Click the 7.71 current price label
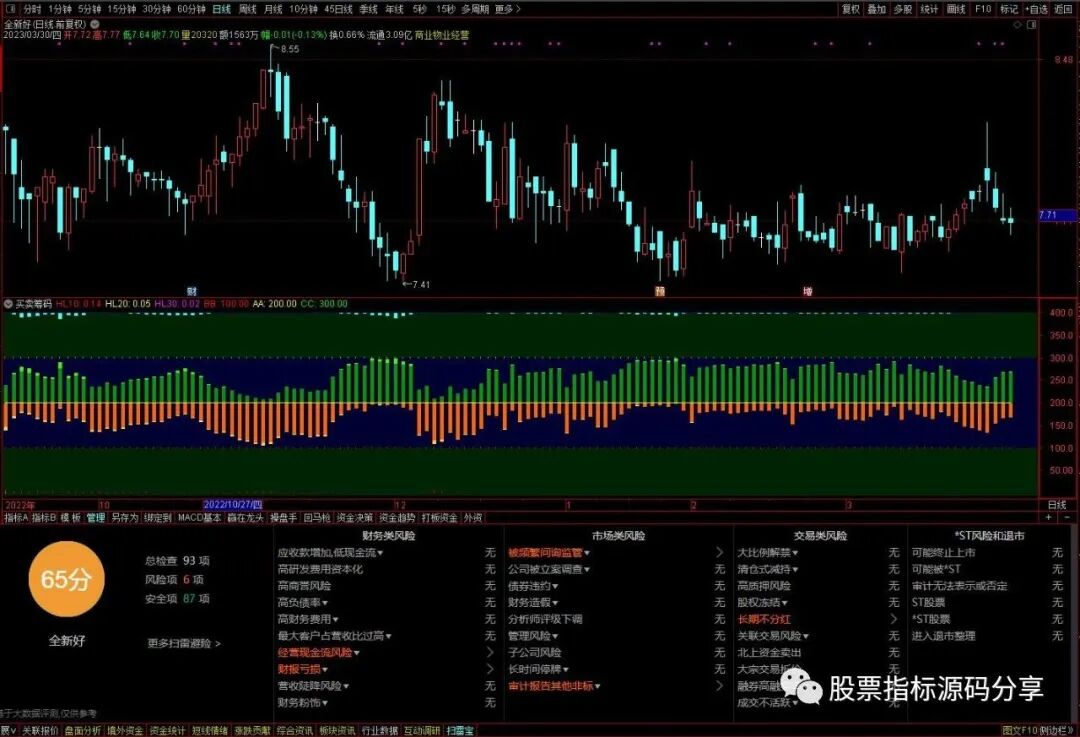The image size is (1080, 737). tap(1057, 216)
